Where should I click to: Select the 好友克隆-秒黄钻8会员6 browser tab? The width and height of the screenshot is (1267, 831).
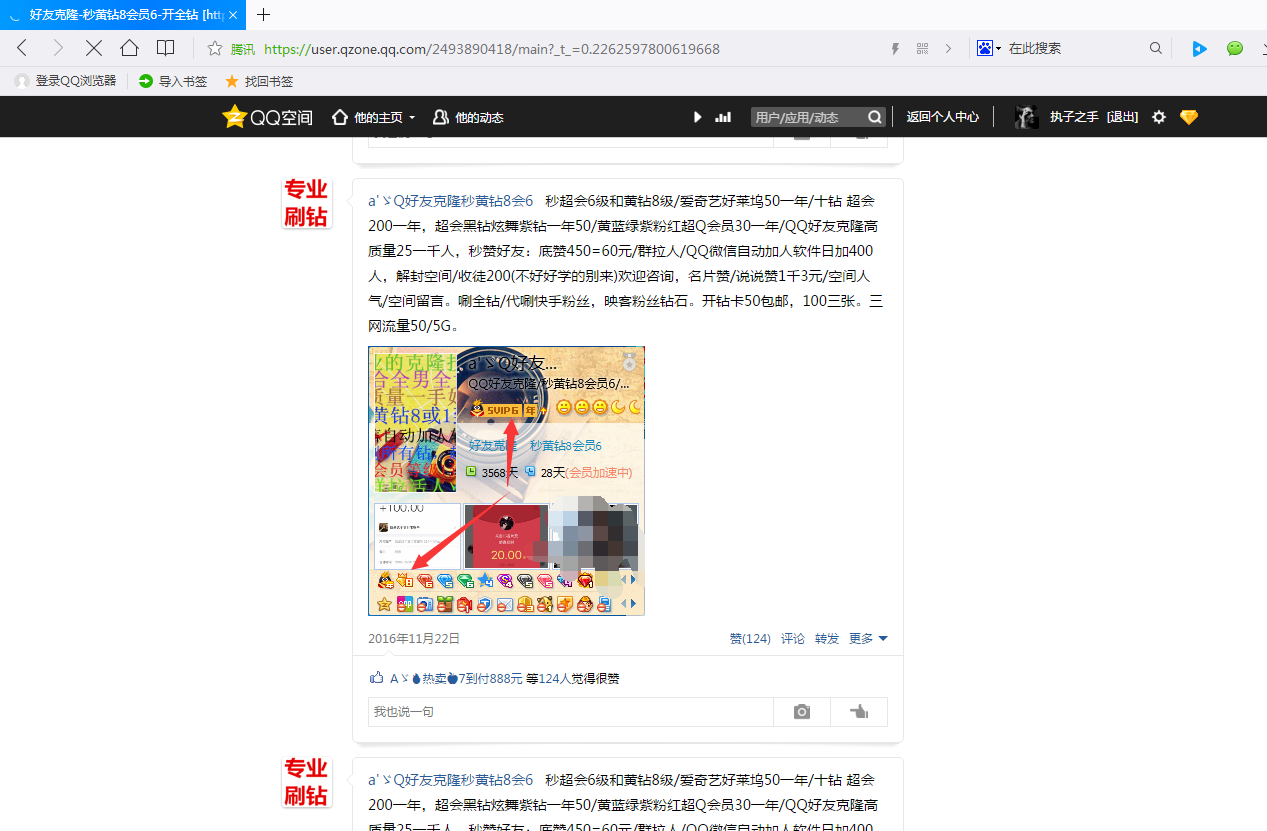pos(123,15)
